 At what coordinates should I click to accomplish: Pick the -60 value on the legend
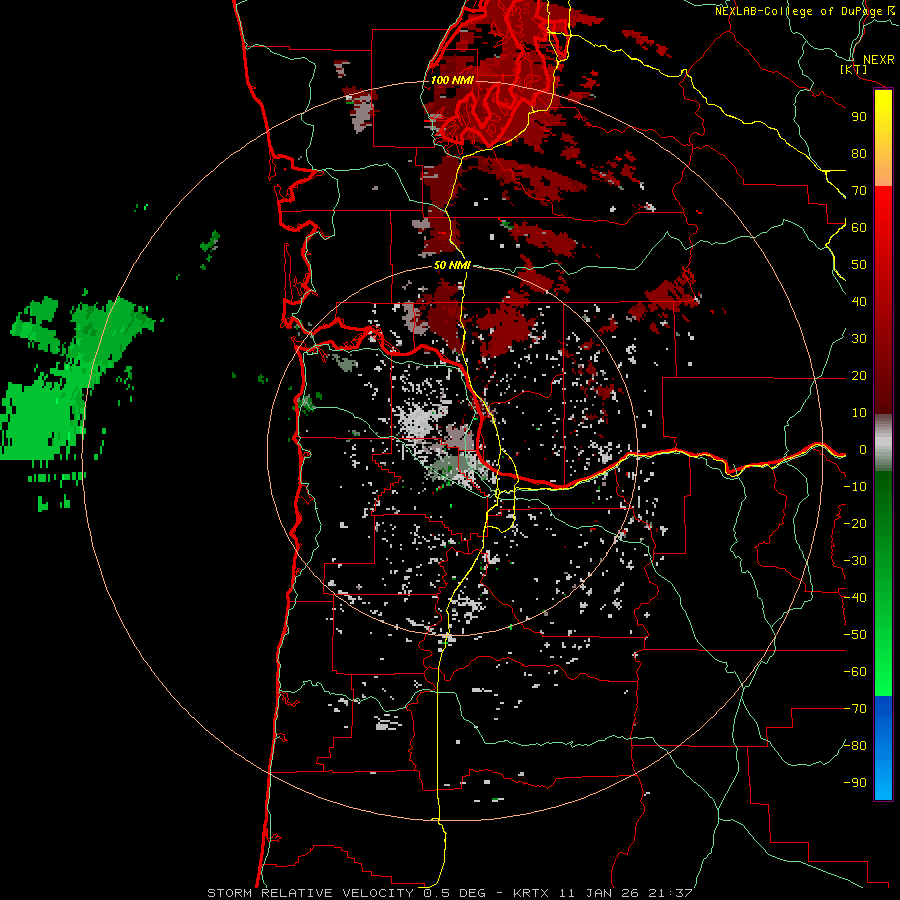[x=855, y=672]
